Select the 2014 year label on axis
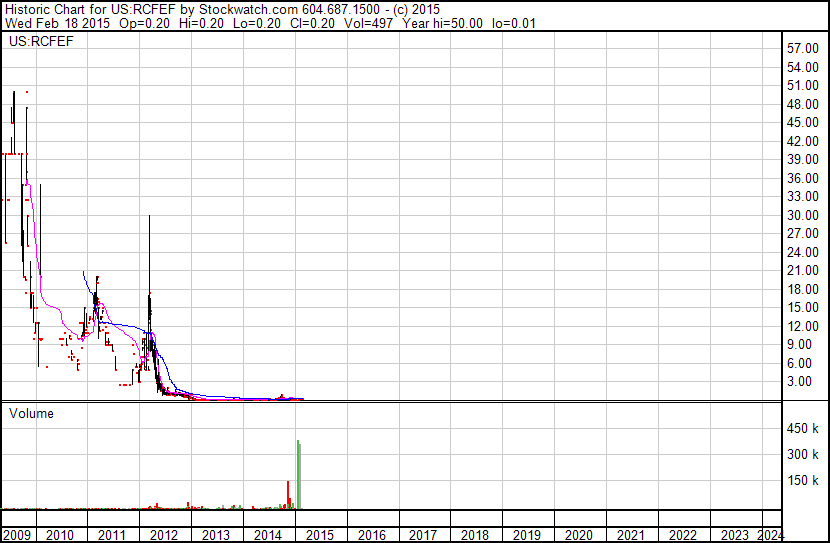This screenshot has height=543, width=830. (x=267, y=535)
